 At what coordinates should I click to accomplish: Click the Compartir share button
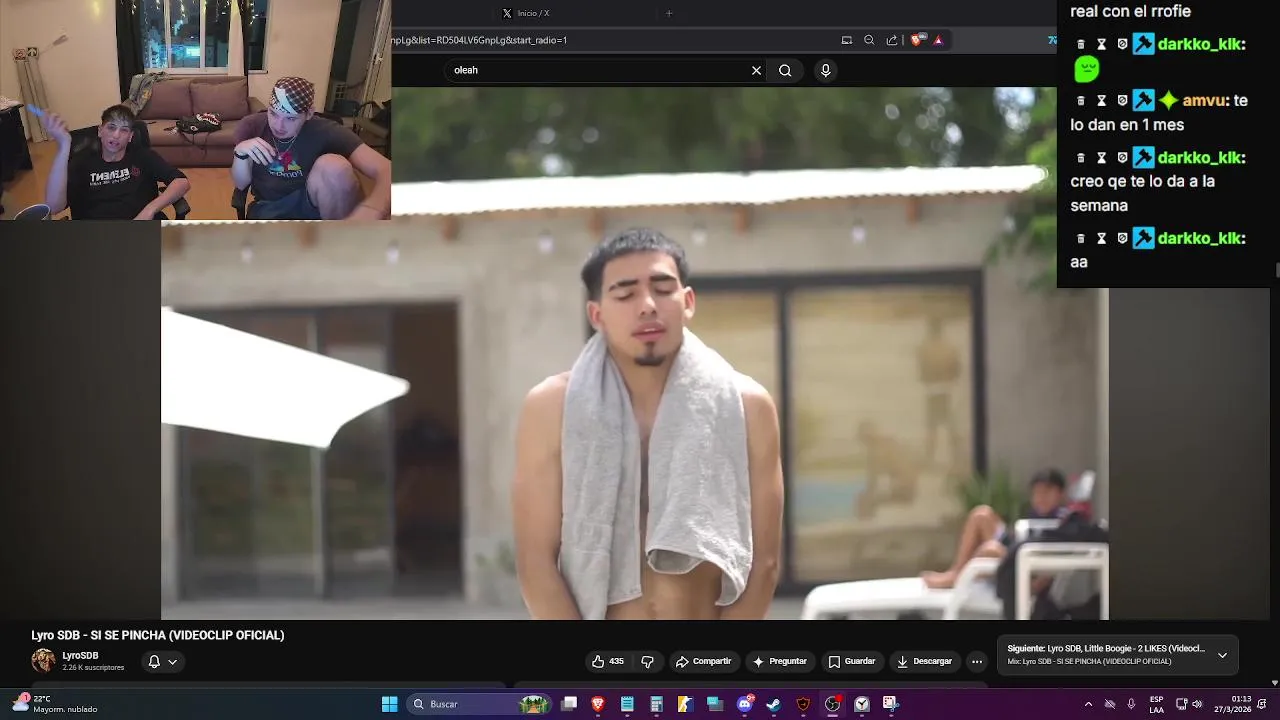point(704,661)
